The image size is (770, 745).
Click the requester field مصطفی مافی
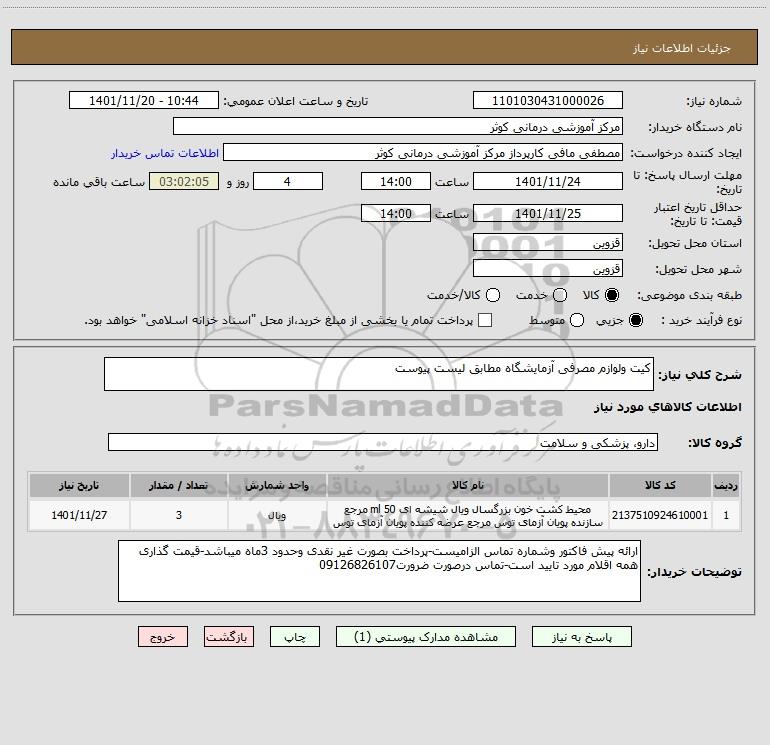point(423,153)
